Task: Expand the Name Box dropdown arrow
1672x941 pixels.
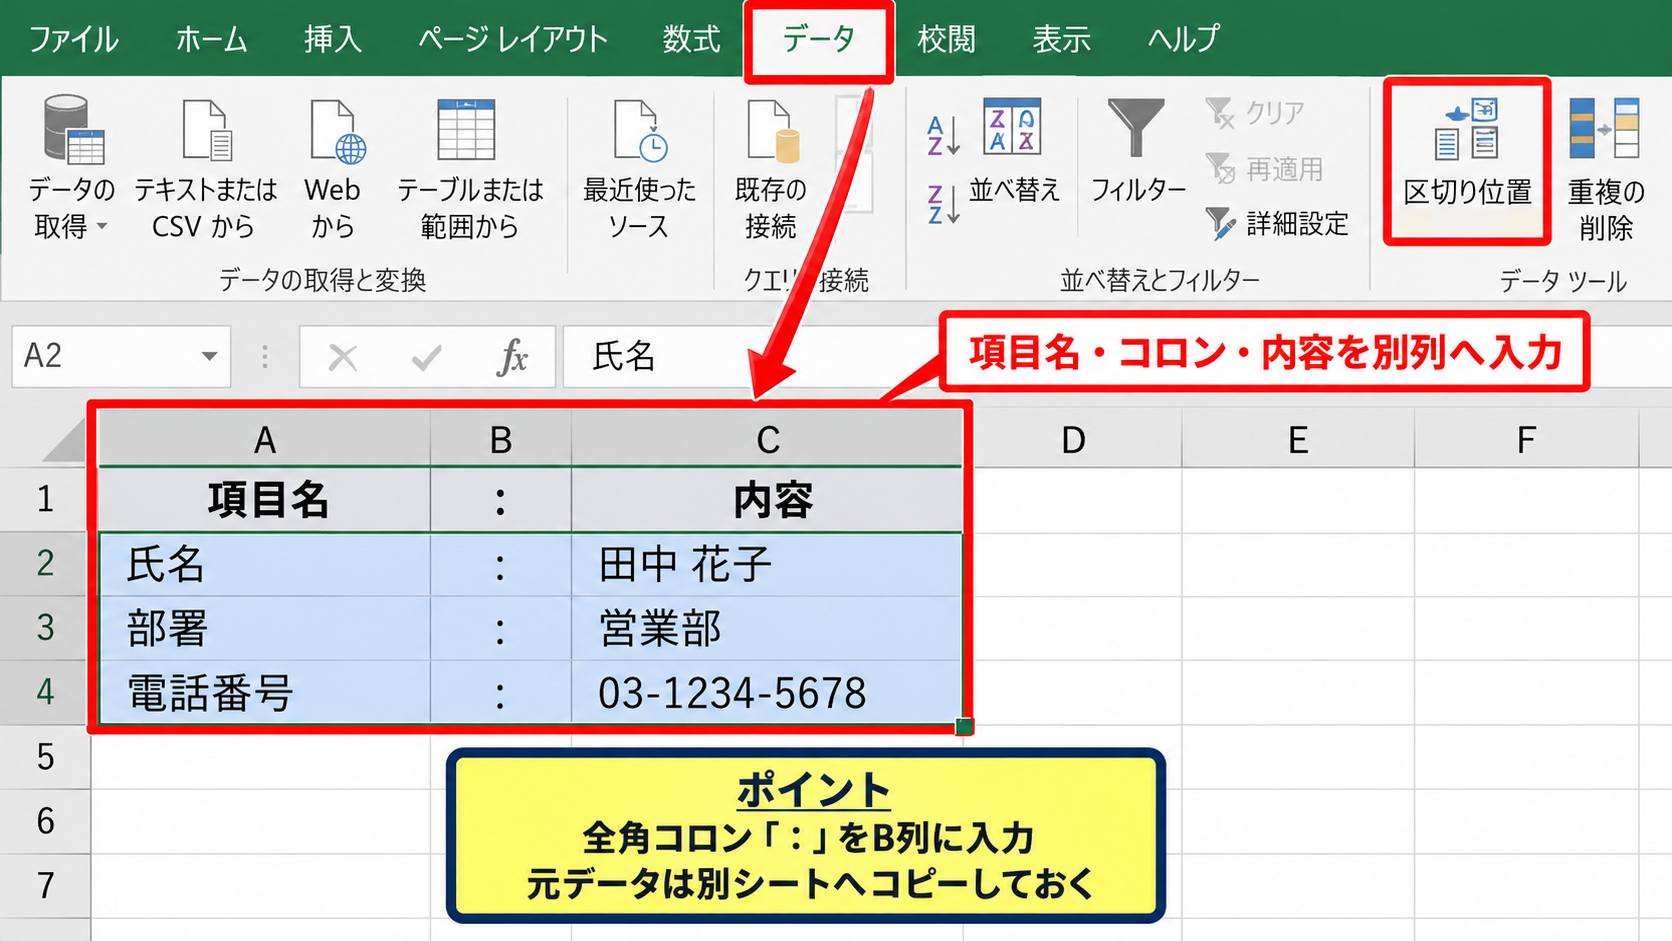Action: [x=209, y=356]
